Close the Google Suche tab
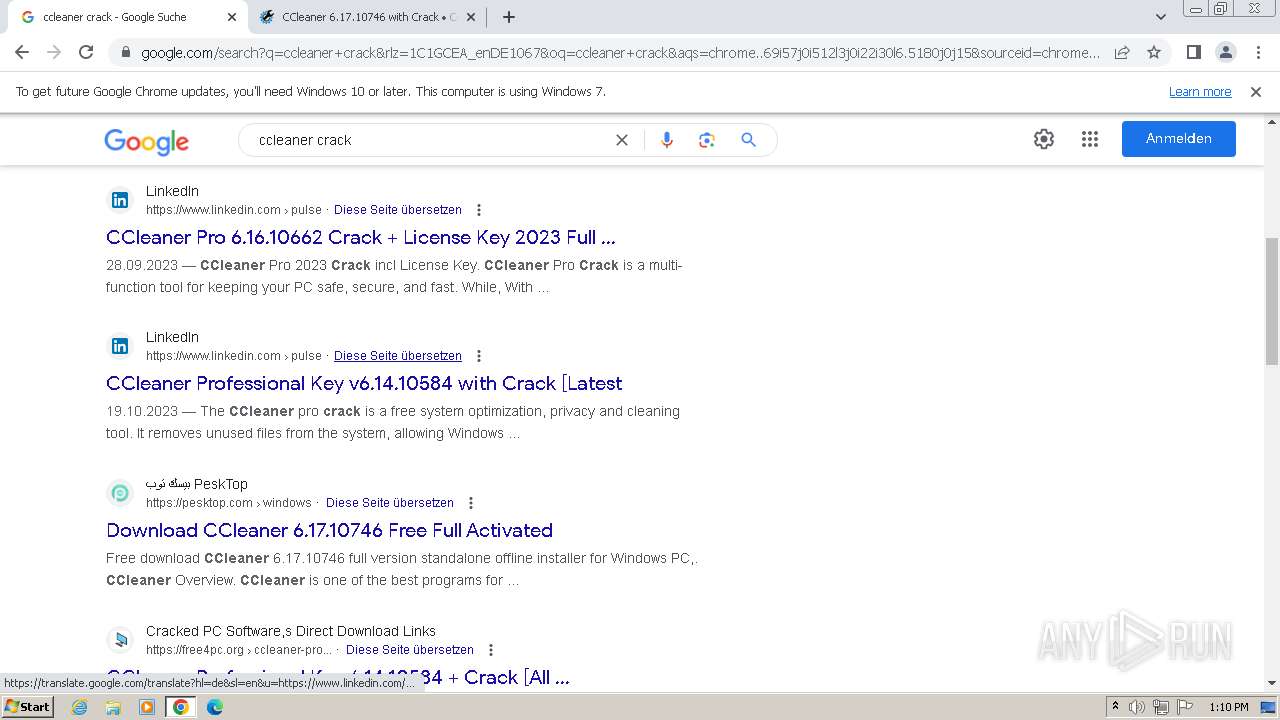 [x=232, y=17]
